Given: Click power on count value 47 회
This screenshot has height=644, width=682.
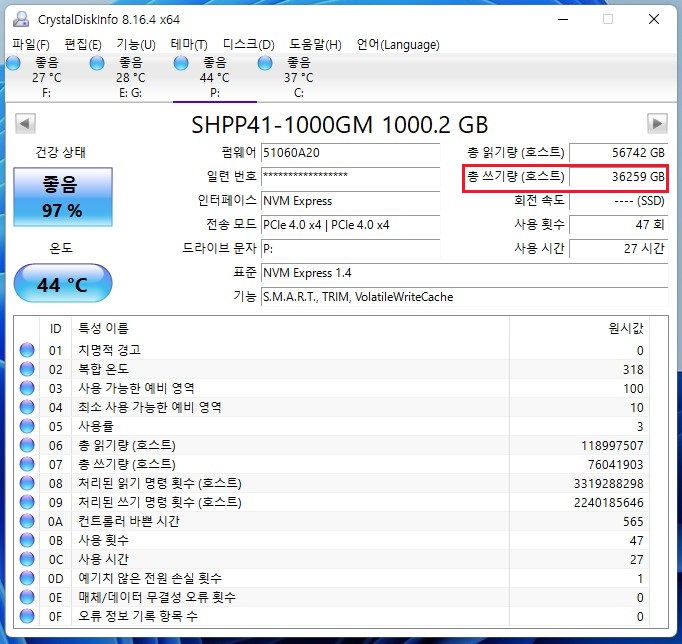Looking at the screenshot, I should [618, 225].
